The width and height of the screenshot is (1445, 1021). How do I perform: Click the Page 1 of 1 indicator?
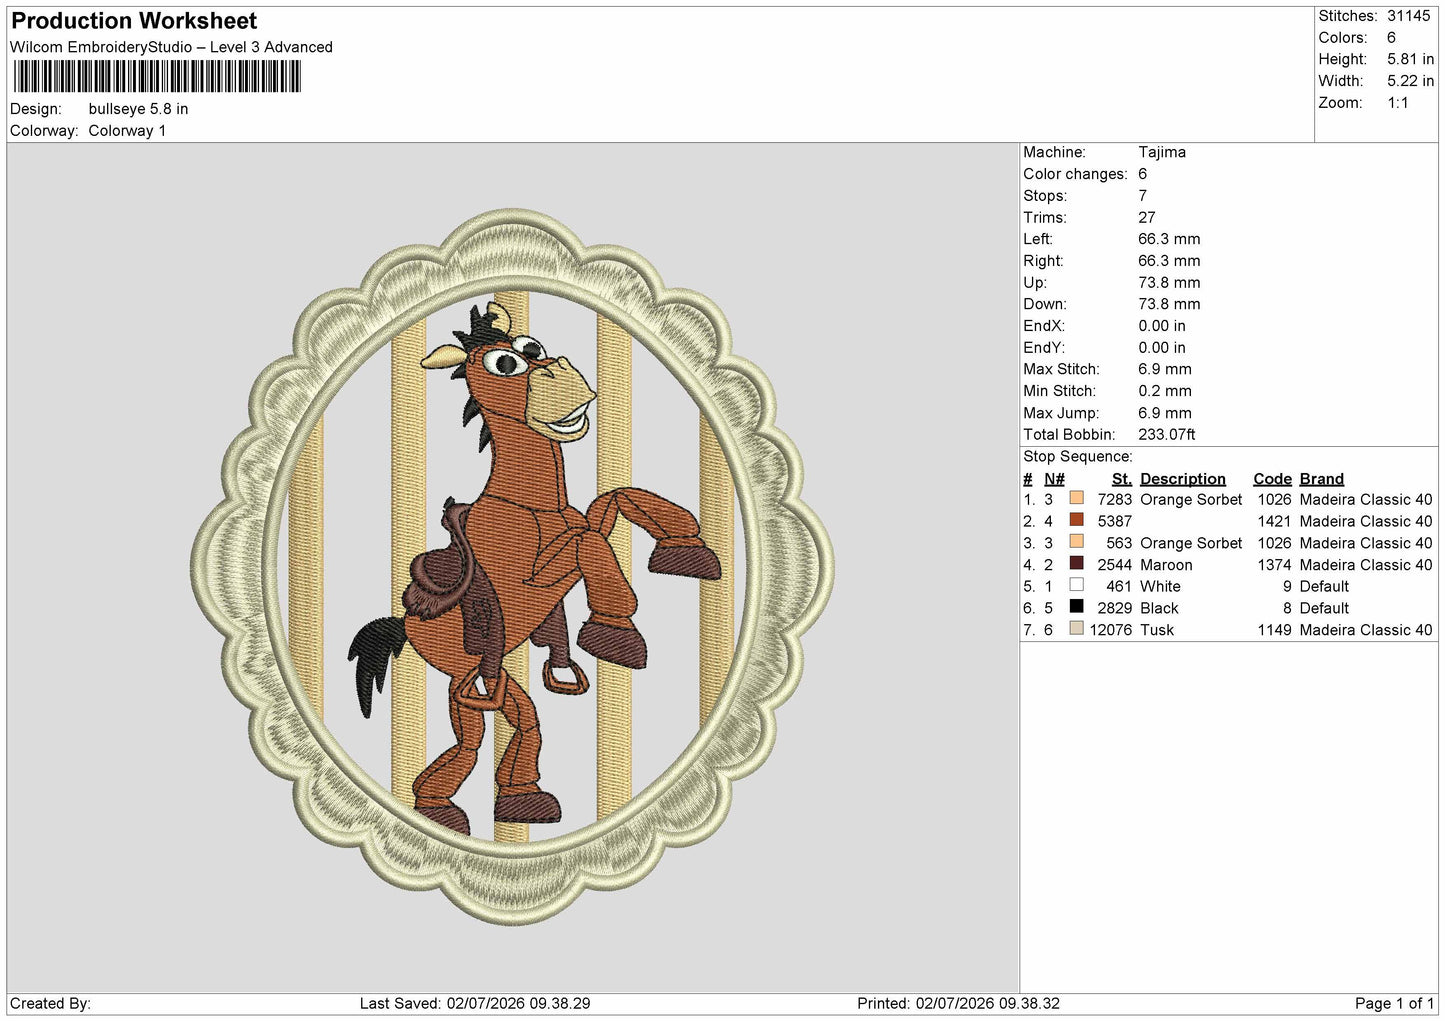coord(1394,1003)
